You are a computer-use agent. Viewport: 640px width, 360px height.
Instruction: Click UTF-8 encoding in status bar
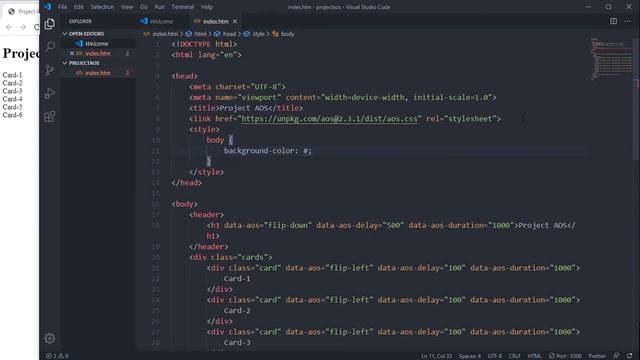[x=495, y=356]
